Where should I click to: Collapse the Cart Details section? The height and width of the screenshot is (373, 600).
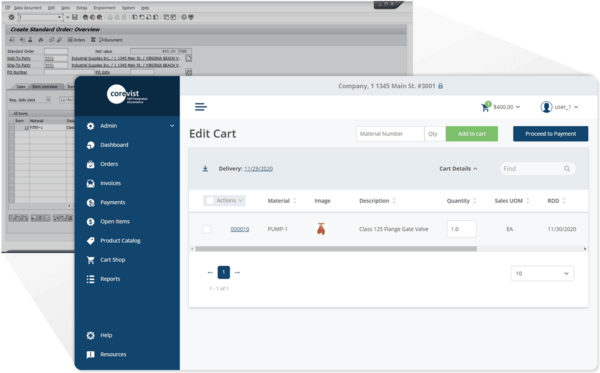click(458, 169)
